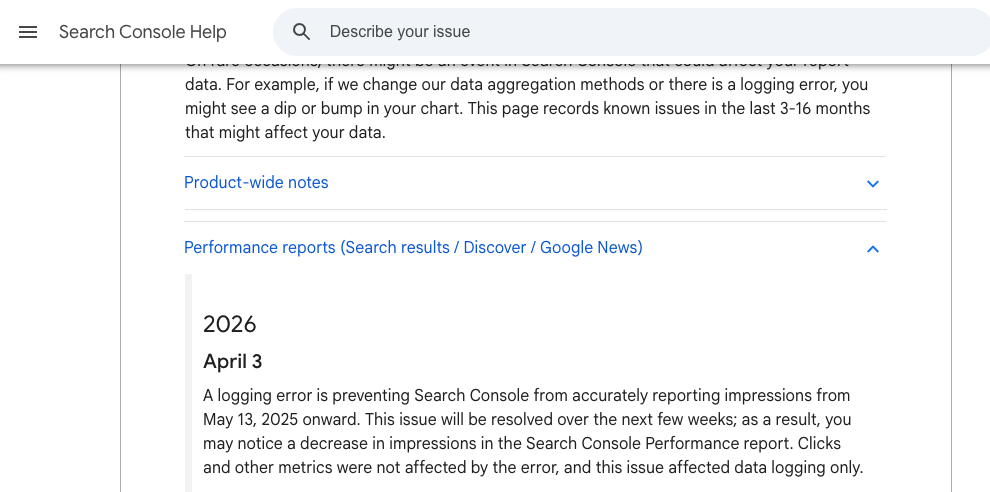Click 'that might affect your data' line
Image resolution: width=990 pixels, height=492 pixels.
click(284, 133)
